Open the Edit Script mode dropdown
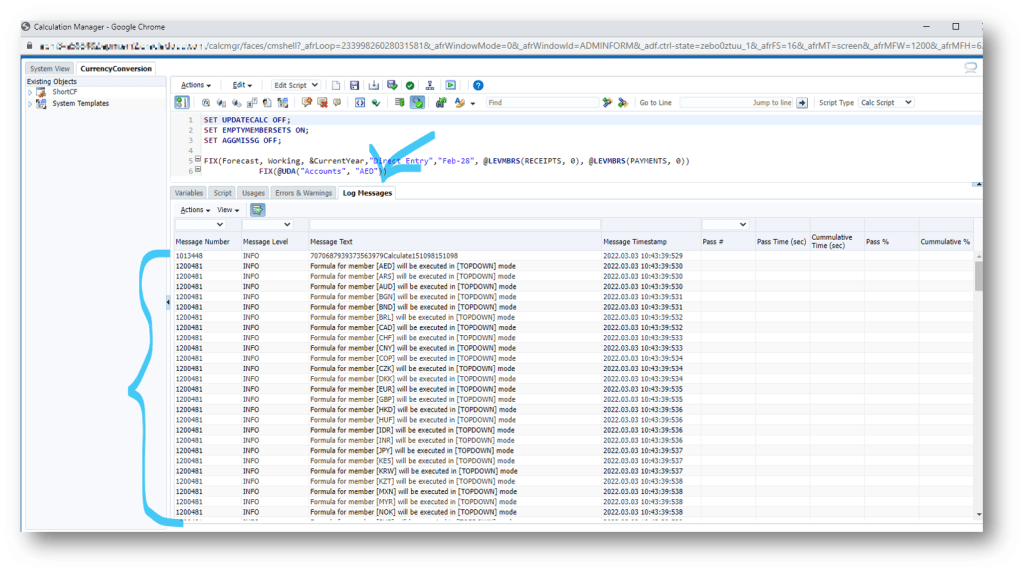 pos(295,85)
